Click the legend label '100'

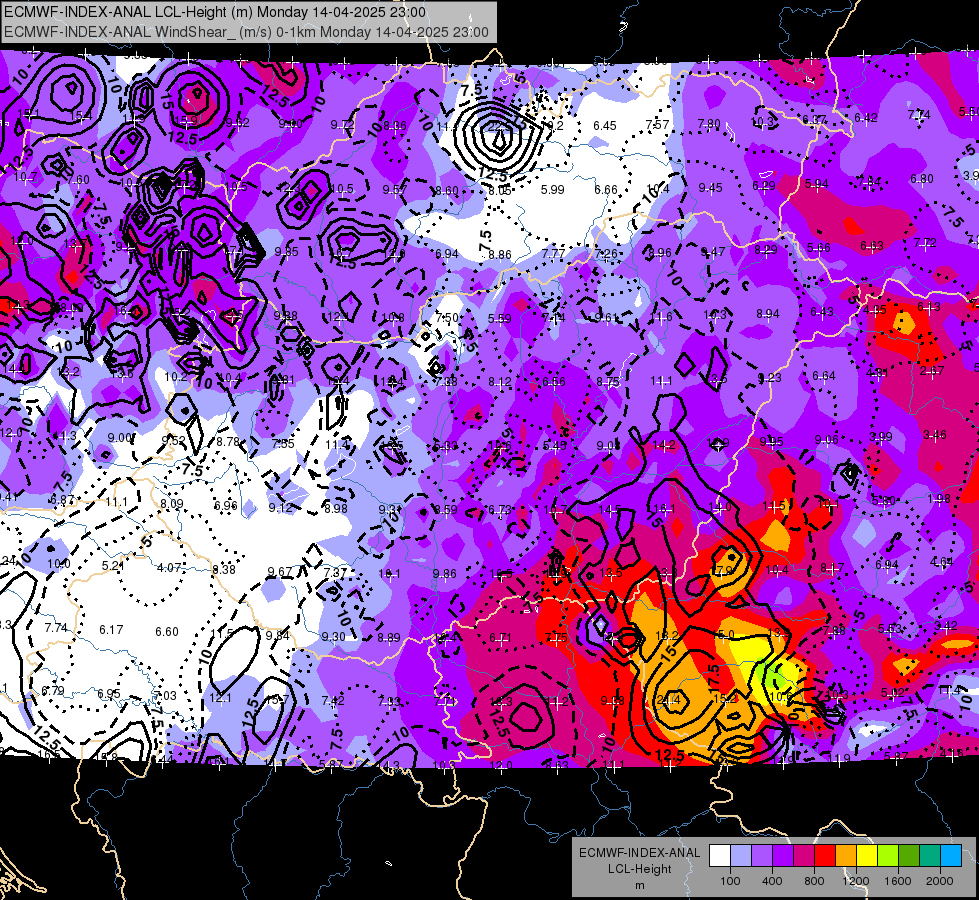730,881
